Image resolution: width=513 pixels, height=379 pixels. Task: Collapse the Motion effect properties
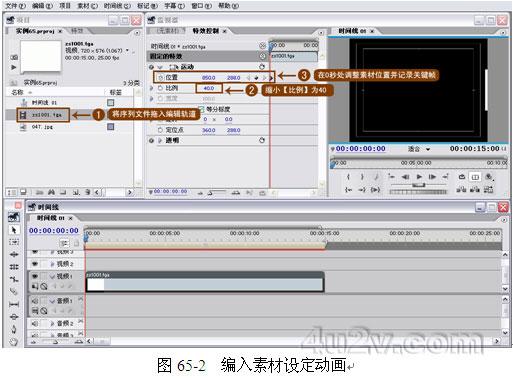click(160, 67)
